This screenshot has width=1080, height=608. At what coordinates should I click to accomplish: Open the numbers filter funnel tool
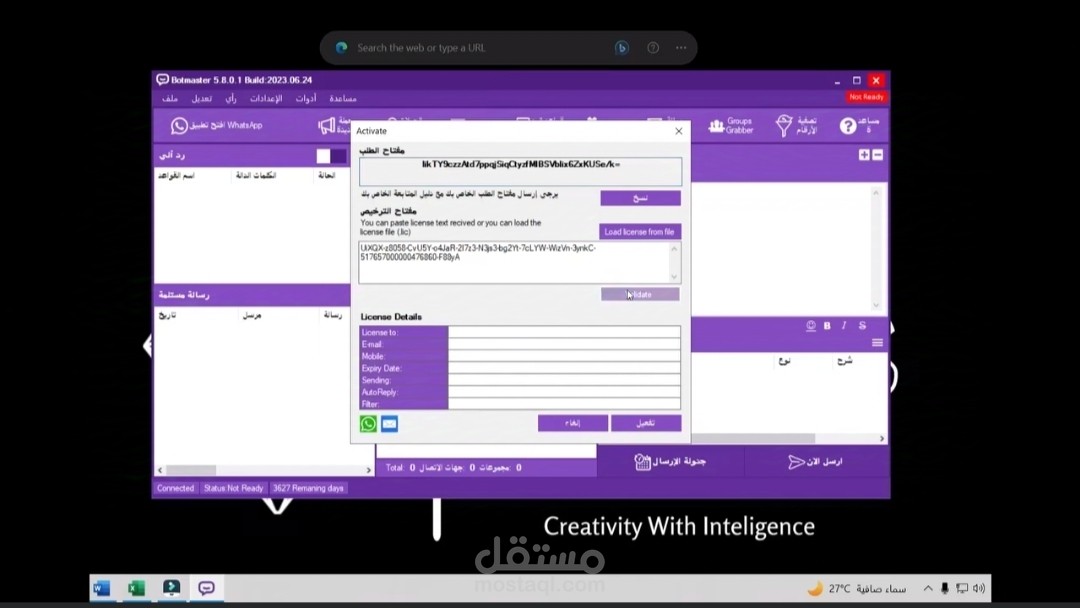(x=796, y=125)
